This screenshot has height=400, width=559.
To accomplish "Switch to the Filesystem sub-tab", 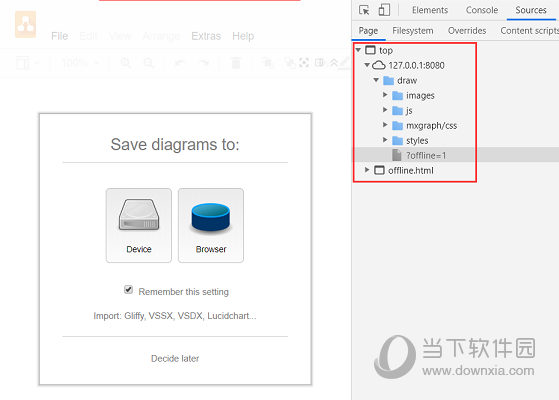I will point(413,31).
